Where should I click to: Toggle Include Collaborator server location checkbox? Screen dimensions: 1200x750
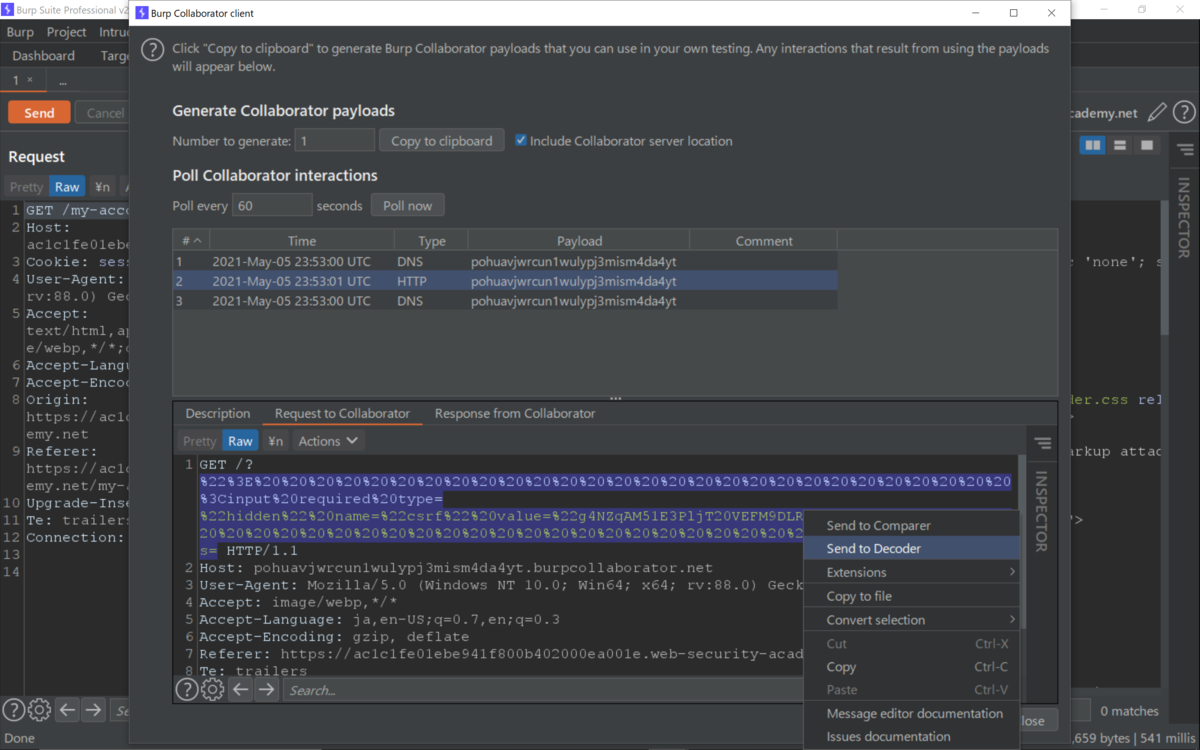(520, 140)
